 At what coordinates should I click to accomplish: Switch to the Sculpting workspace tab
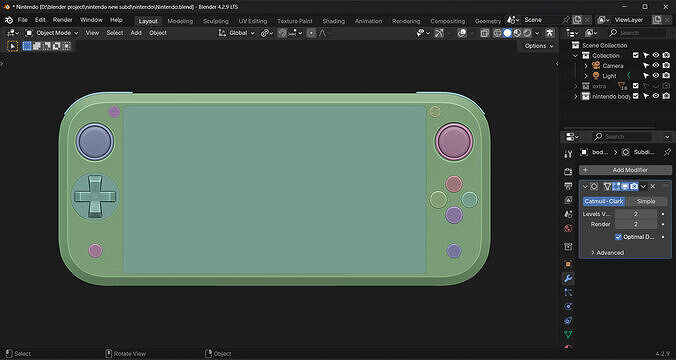click(216, 21)
